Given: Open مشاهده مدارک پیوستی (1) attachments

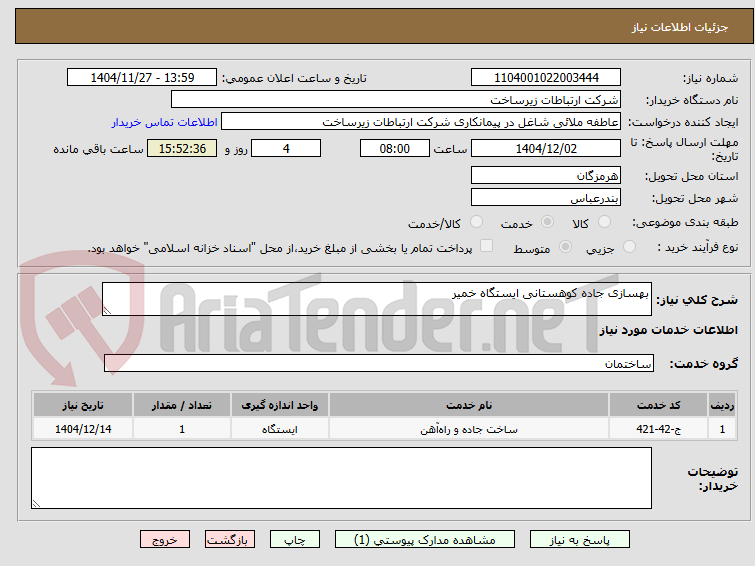Looking at the screenshot, I should (x=425, y=540).
